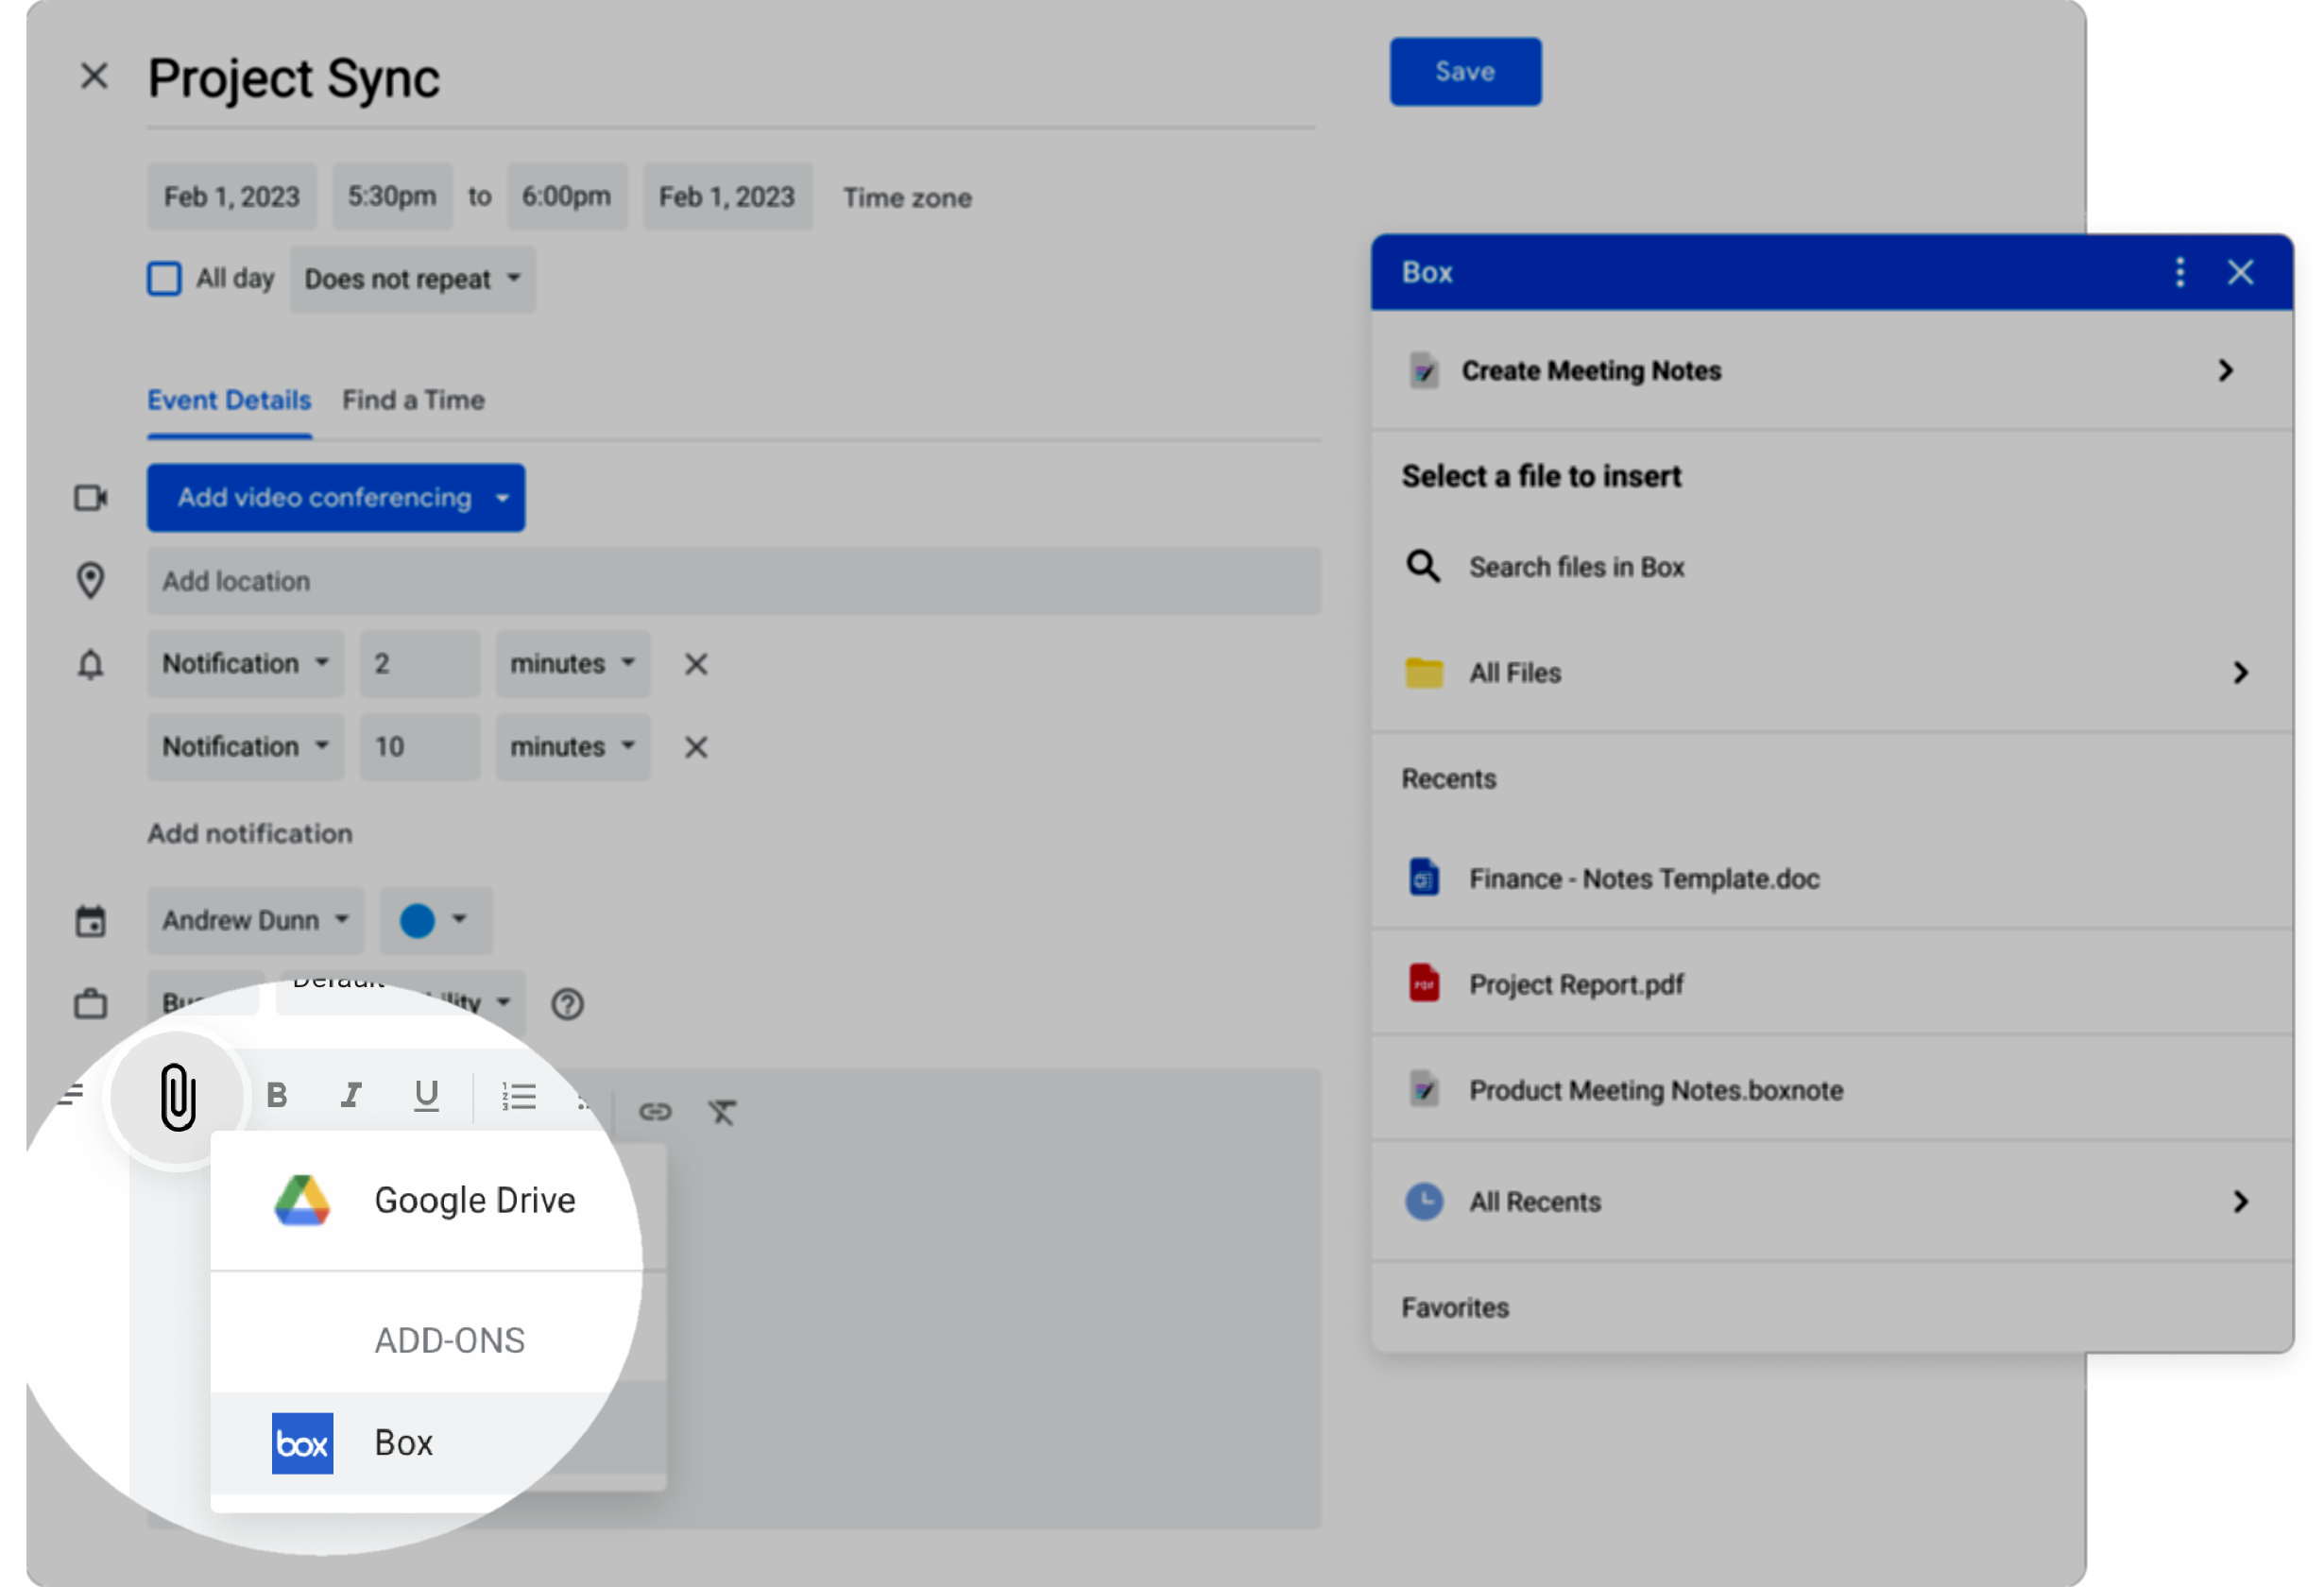Check the All day checkbox
2324x1587 pixels.
tap(164, 279)
